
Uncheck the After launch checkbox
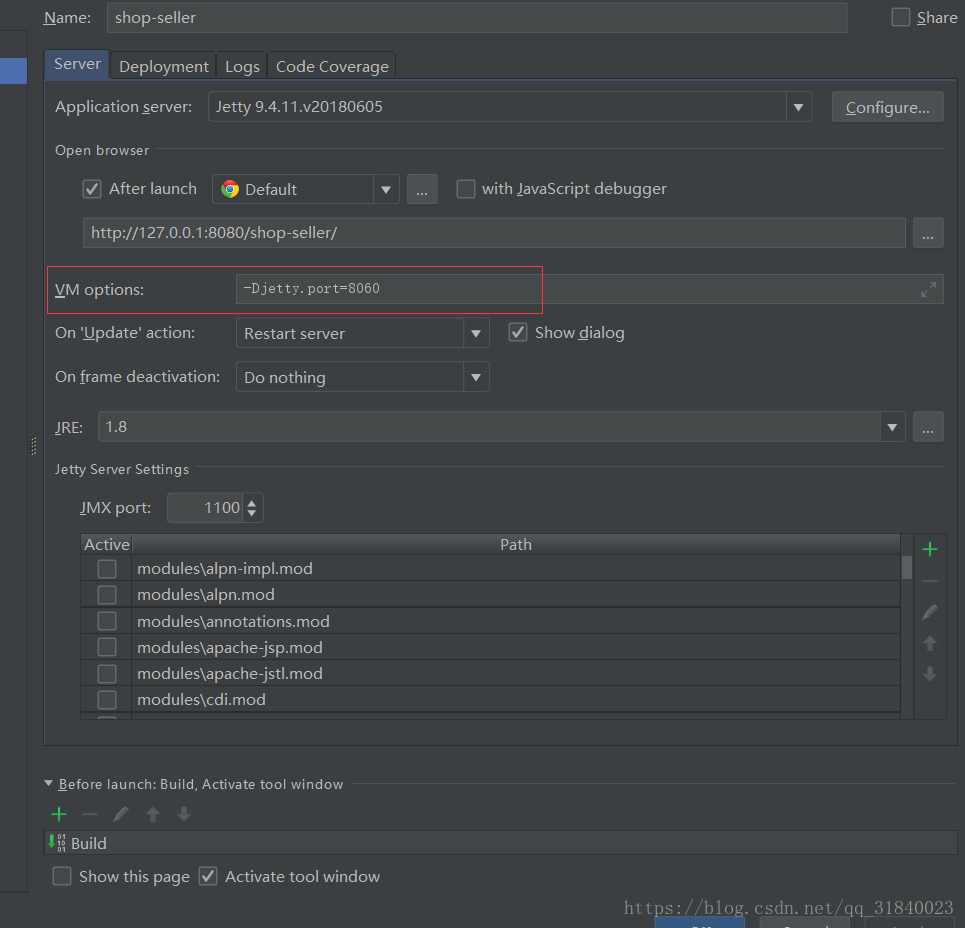[x=92, y=189]
